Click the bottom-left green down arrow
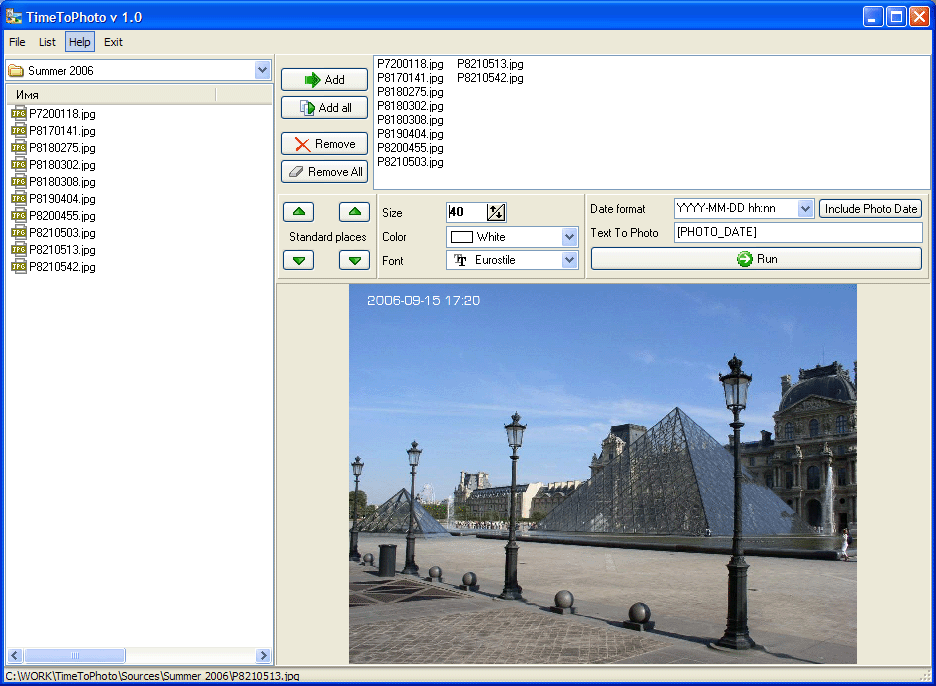 pos(299,260)
